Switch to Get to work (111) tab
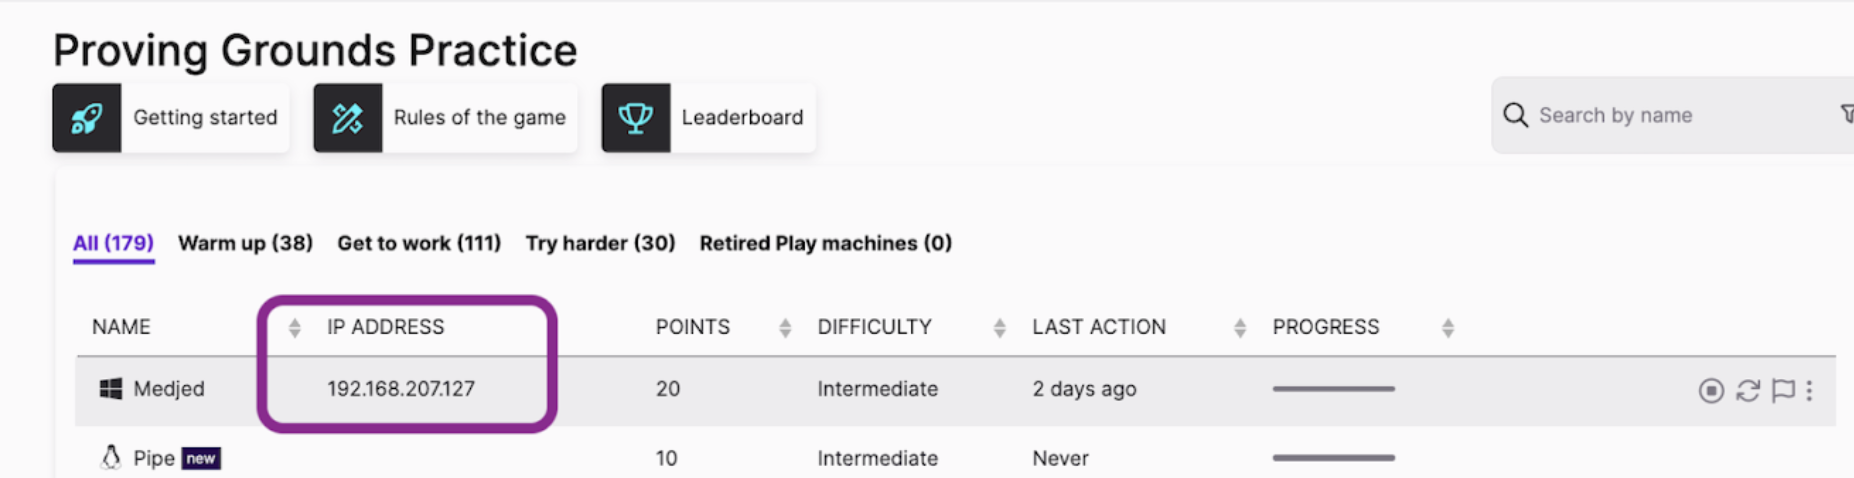The width and height of the screenshot is (1854, 478). (419, 243)
